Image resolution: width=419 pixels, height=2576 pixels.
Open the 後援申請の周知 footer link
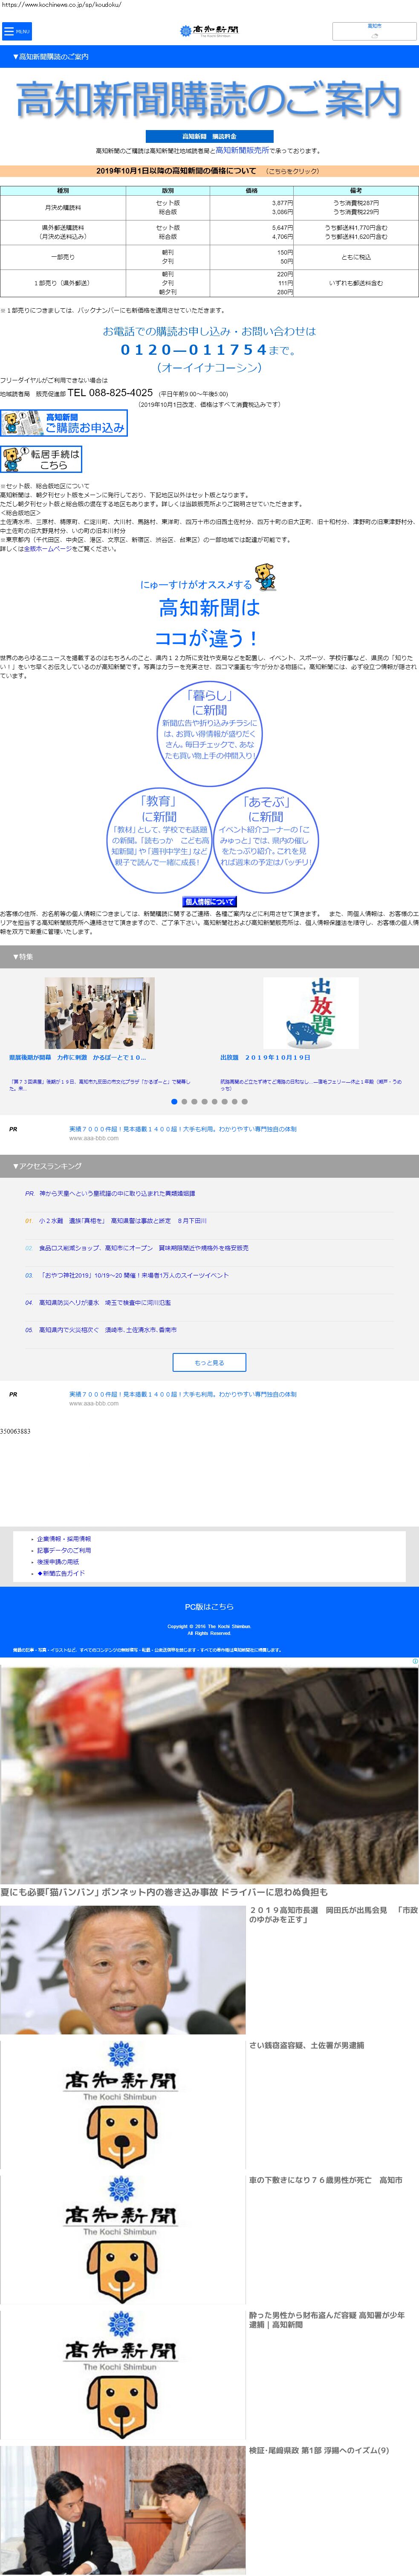point(58,1562)
